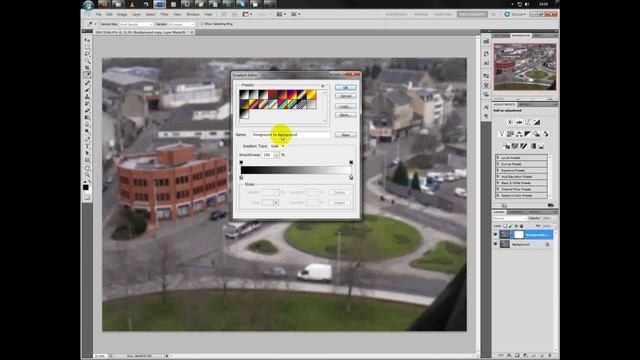The height and width of the screenshot is (360, 640).
Task: Hide the Background layer
Action: pyautogui.click(x=496, y=244)
